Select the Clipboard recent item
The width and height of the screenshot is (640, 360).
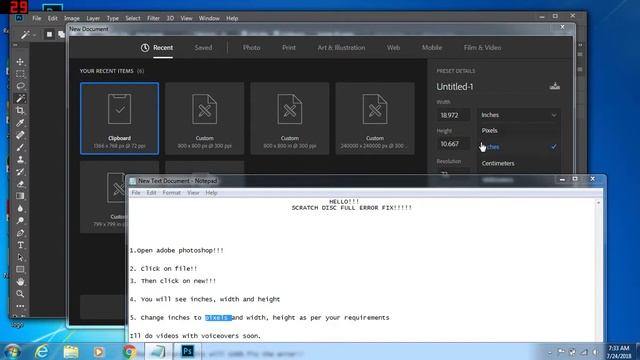pos(120,118)
